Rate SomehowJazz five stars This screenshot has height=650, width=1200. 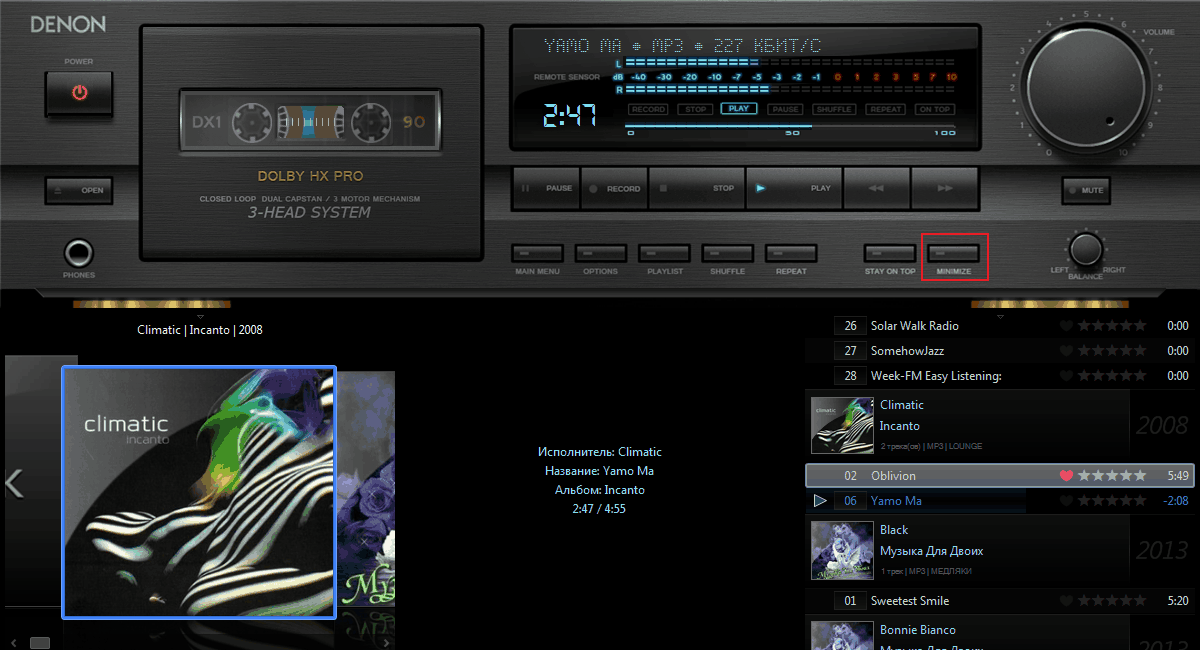tap(1140, 351)
